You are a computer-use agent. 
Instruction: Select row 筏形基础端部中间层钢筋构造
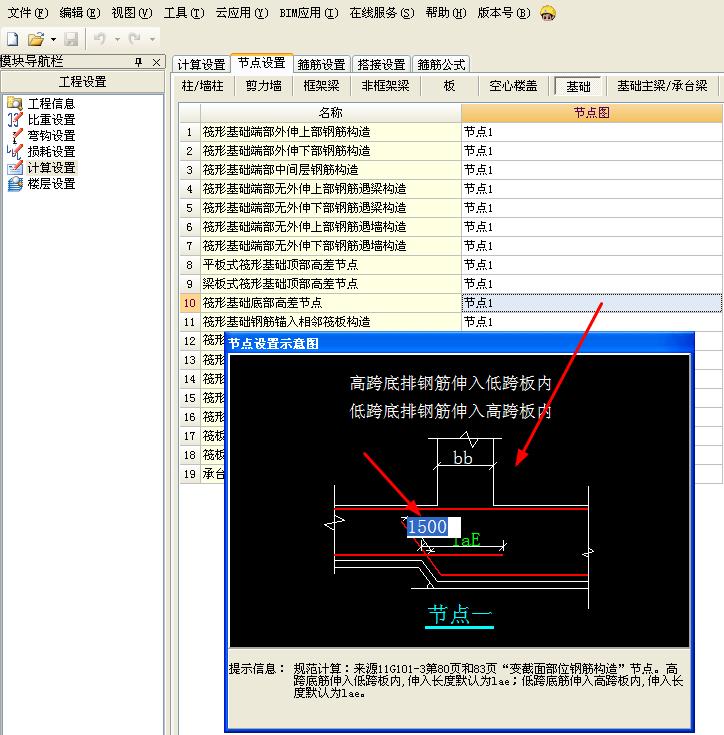331,170
